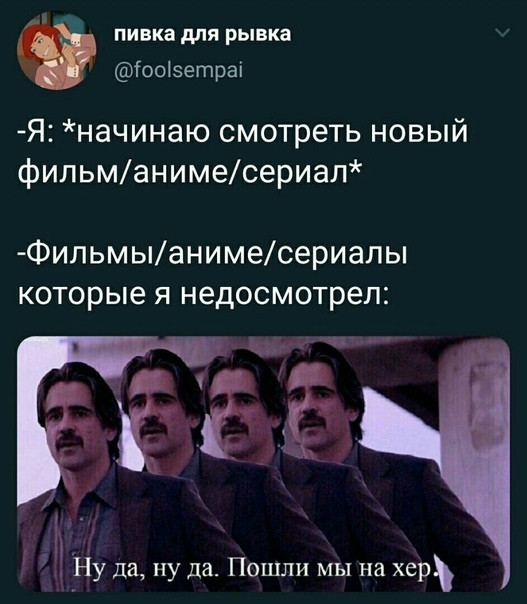This screenshot has width=527, height=604.
Task: Select the tweet line starting with '-Я: *начинаю смотреть'
Action: (243, 132)
